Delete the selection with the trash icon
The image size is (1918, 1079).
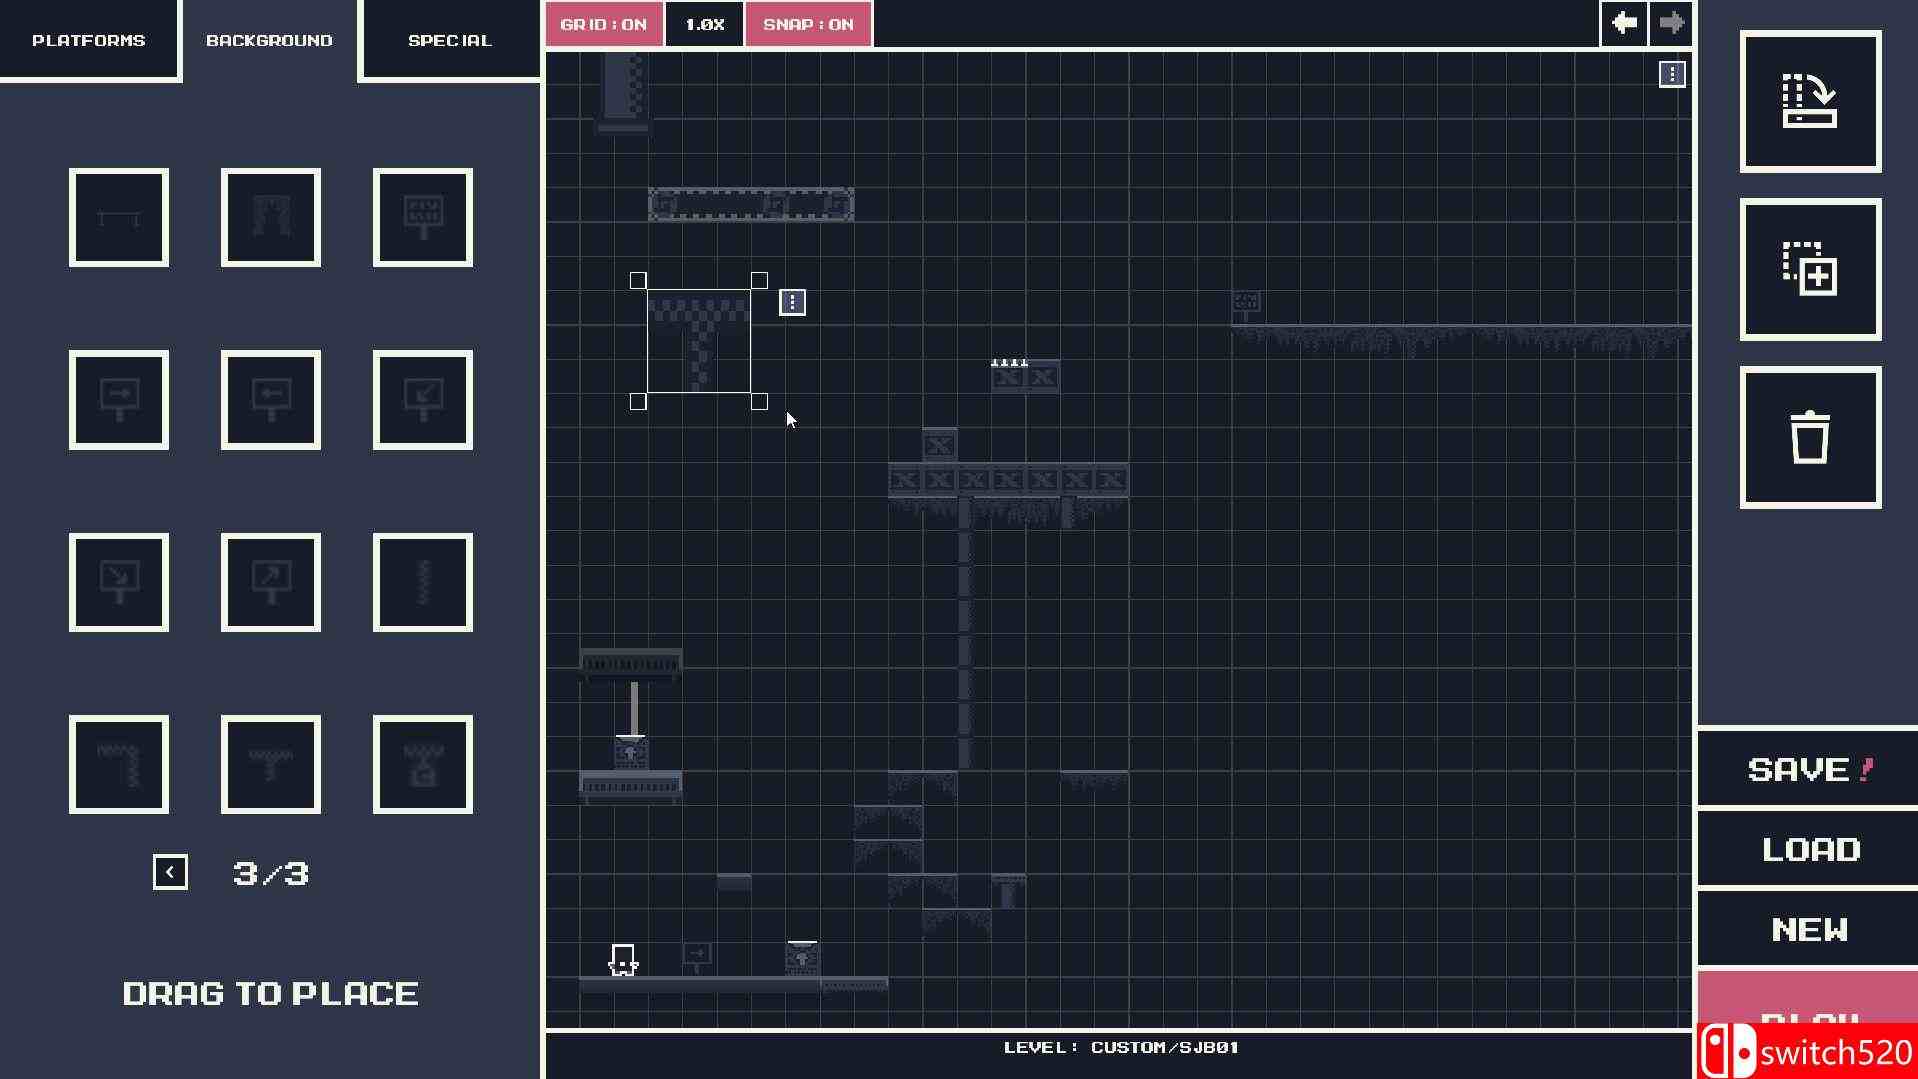point(1810,438)
